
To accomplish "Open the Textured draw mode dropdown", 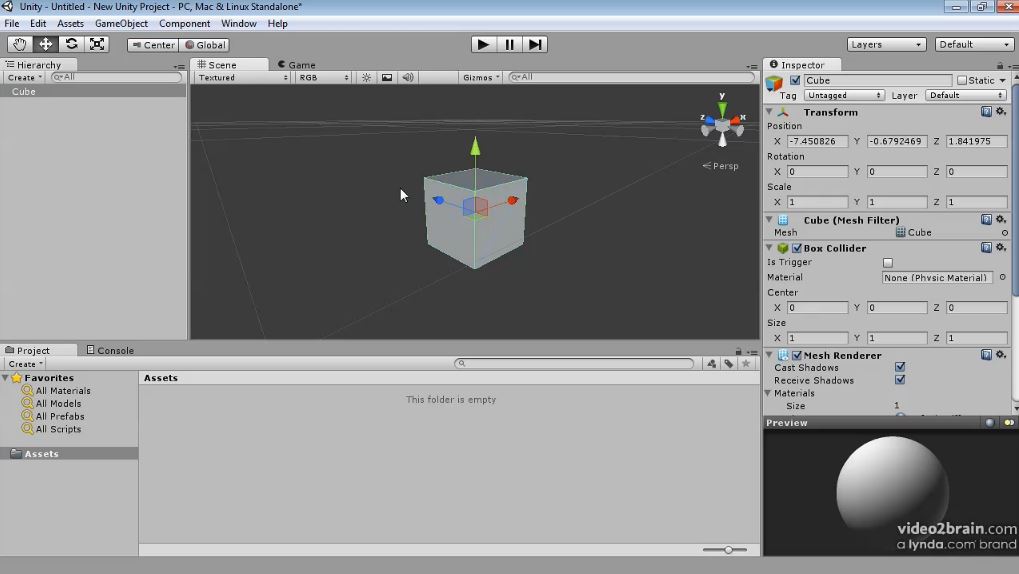I will pyautogui.click(x=242, y=77).
